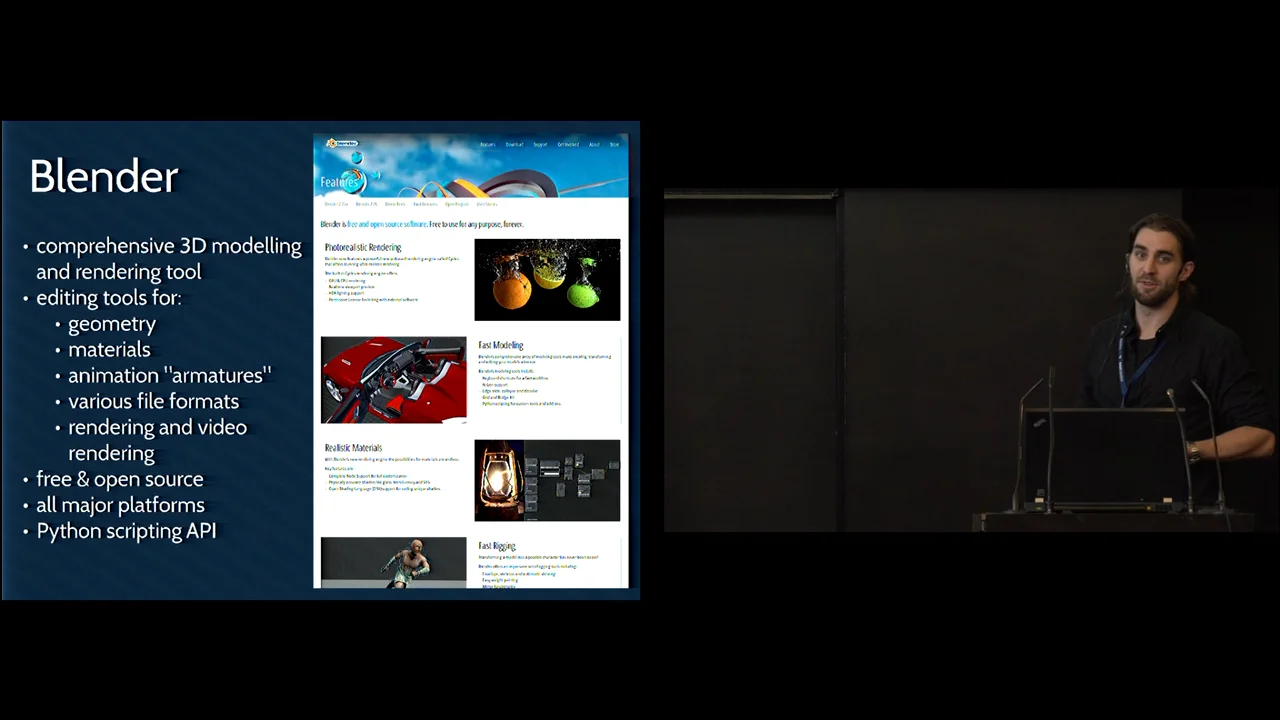Open the Store menu item
This screenshot has height=720, width=1280.
[614, 144]
